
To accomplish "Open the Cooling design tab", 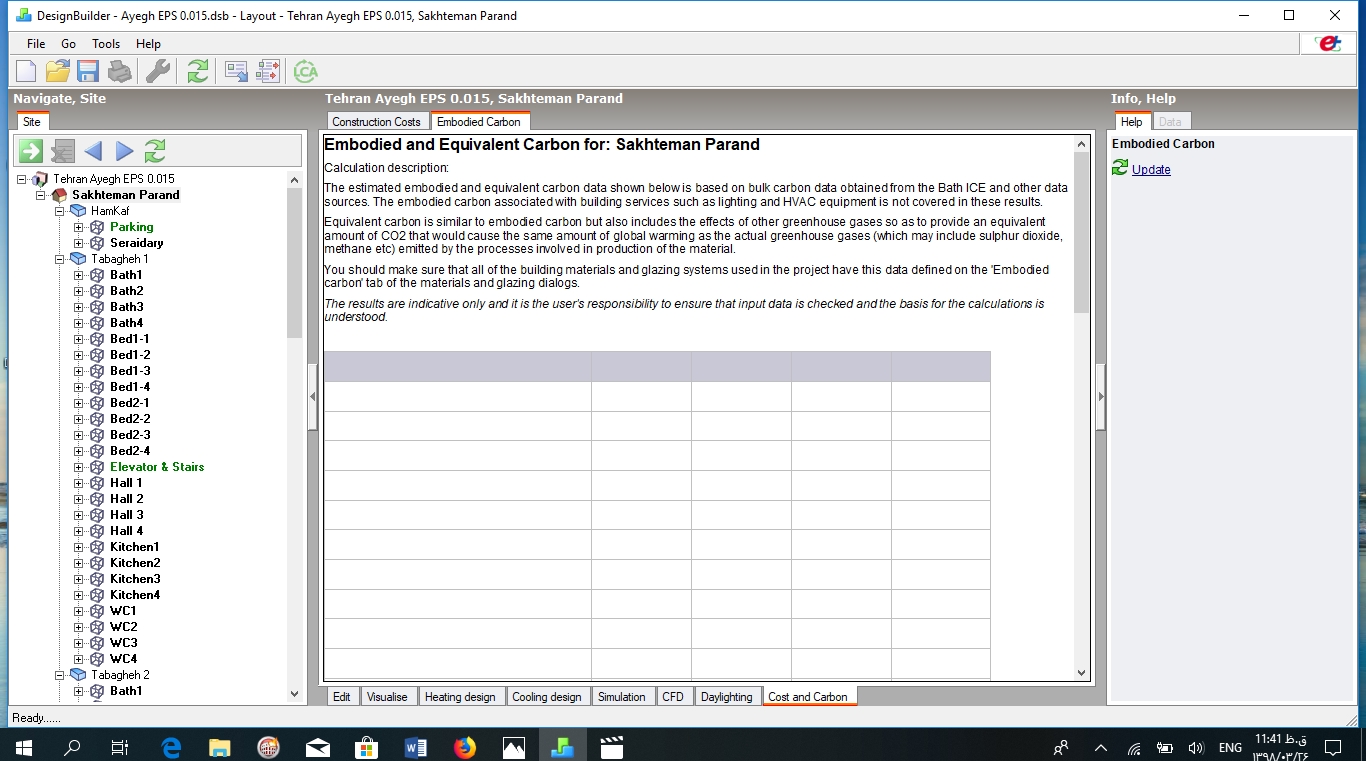I will coord(546,697).
